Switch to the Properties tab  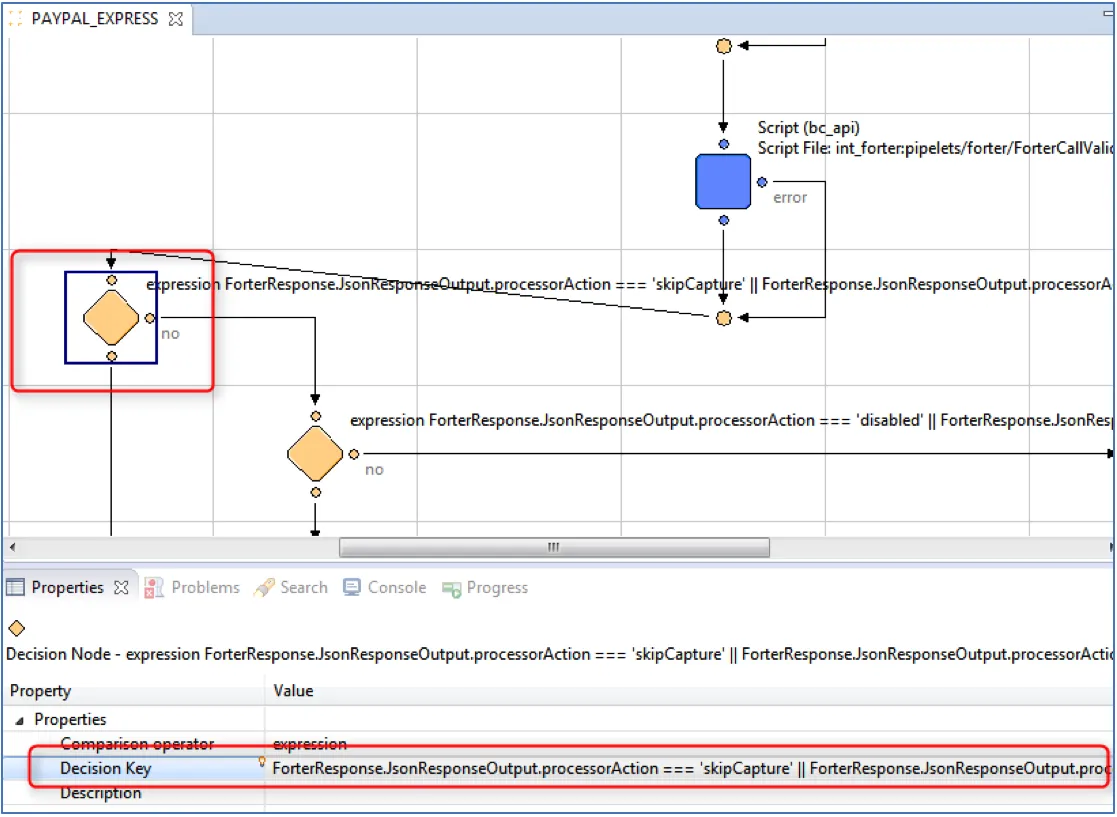[x=68, y=588]
